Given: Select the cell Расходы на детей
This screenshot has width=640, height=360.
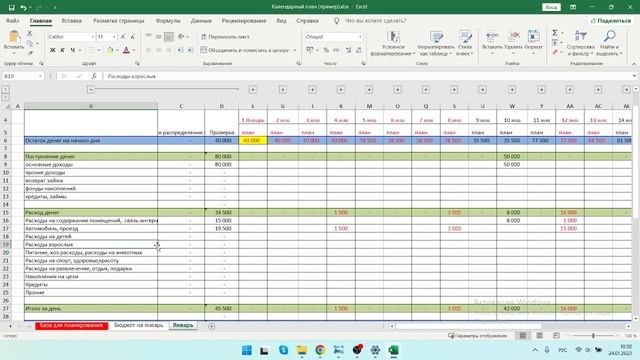Looking at the screenshot, I should (x=91, y=236).
